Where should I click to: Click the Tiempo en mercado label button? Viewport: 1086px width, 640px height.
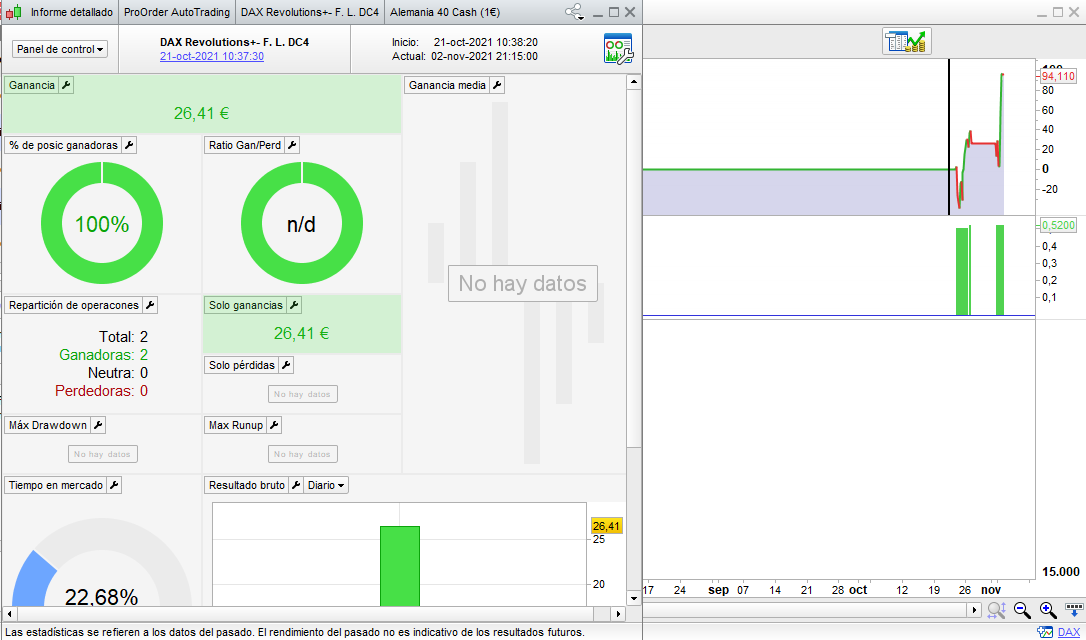coord(56,486)
